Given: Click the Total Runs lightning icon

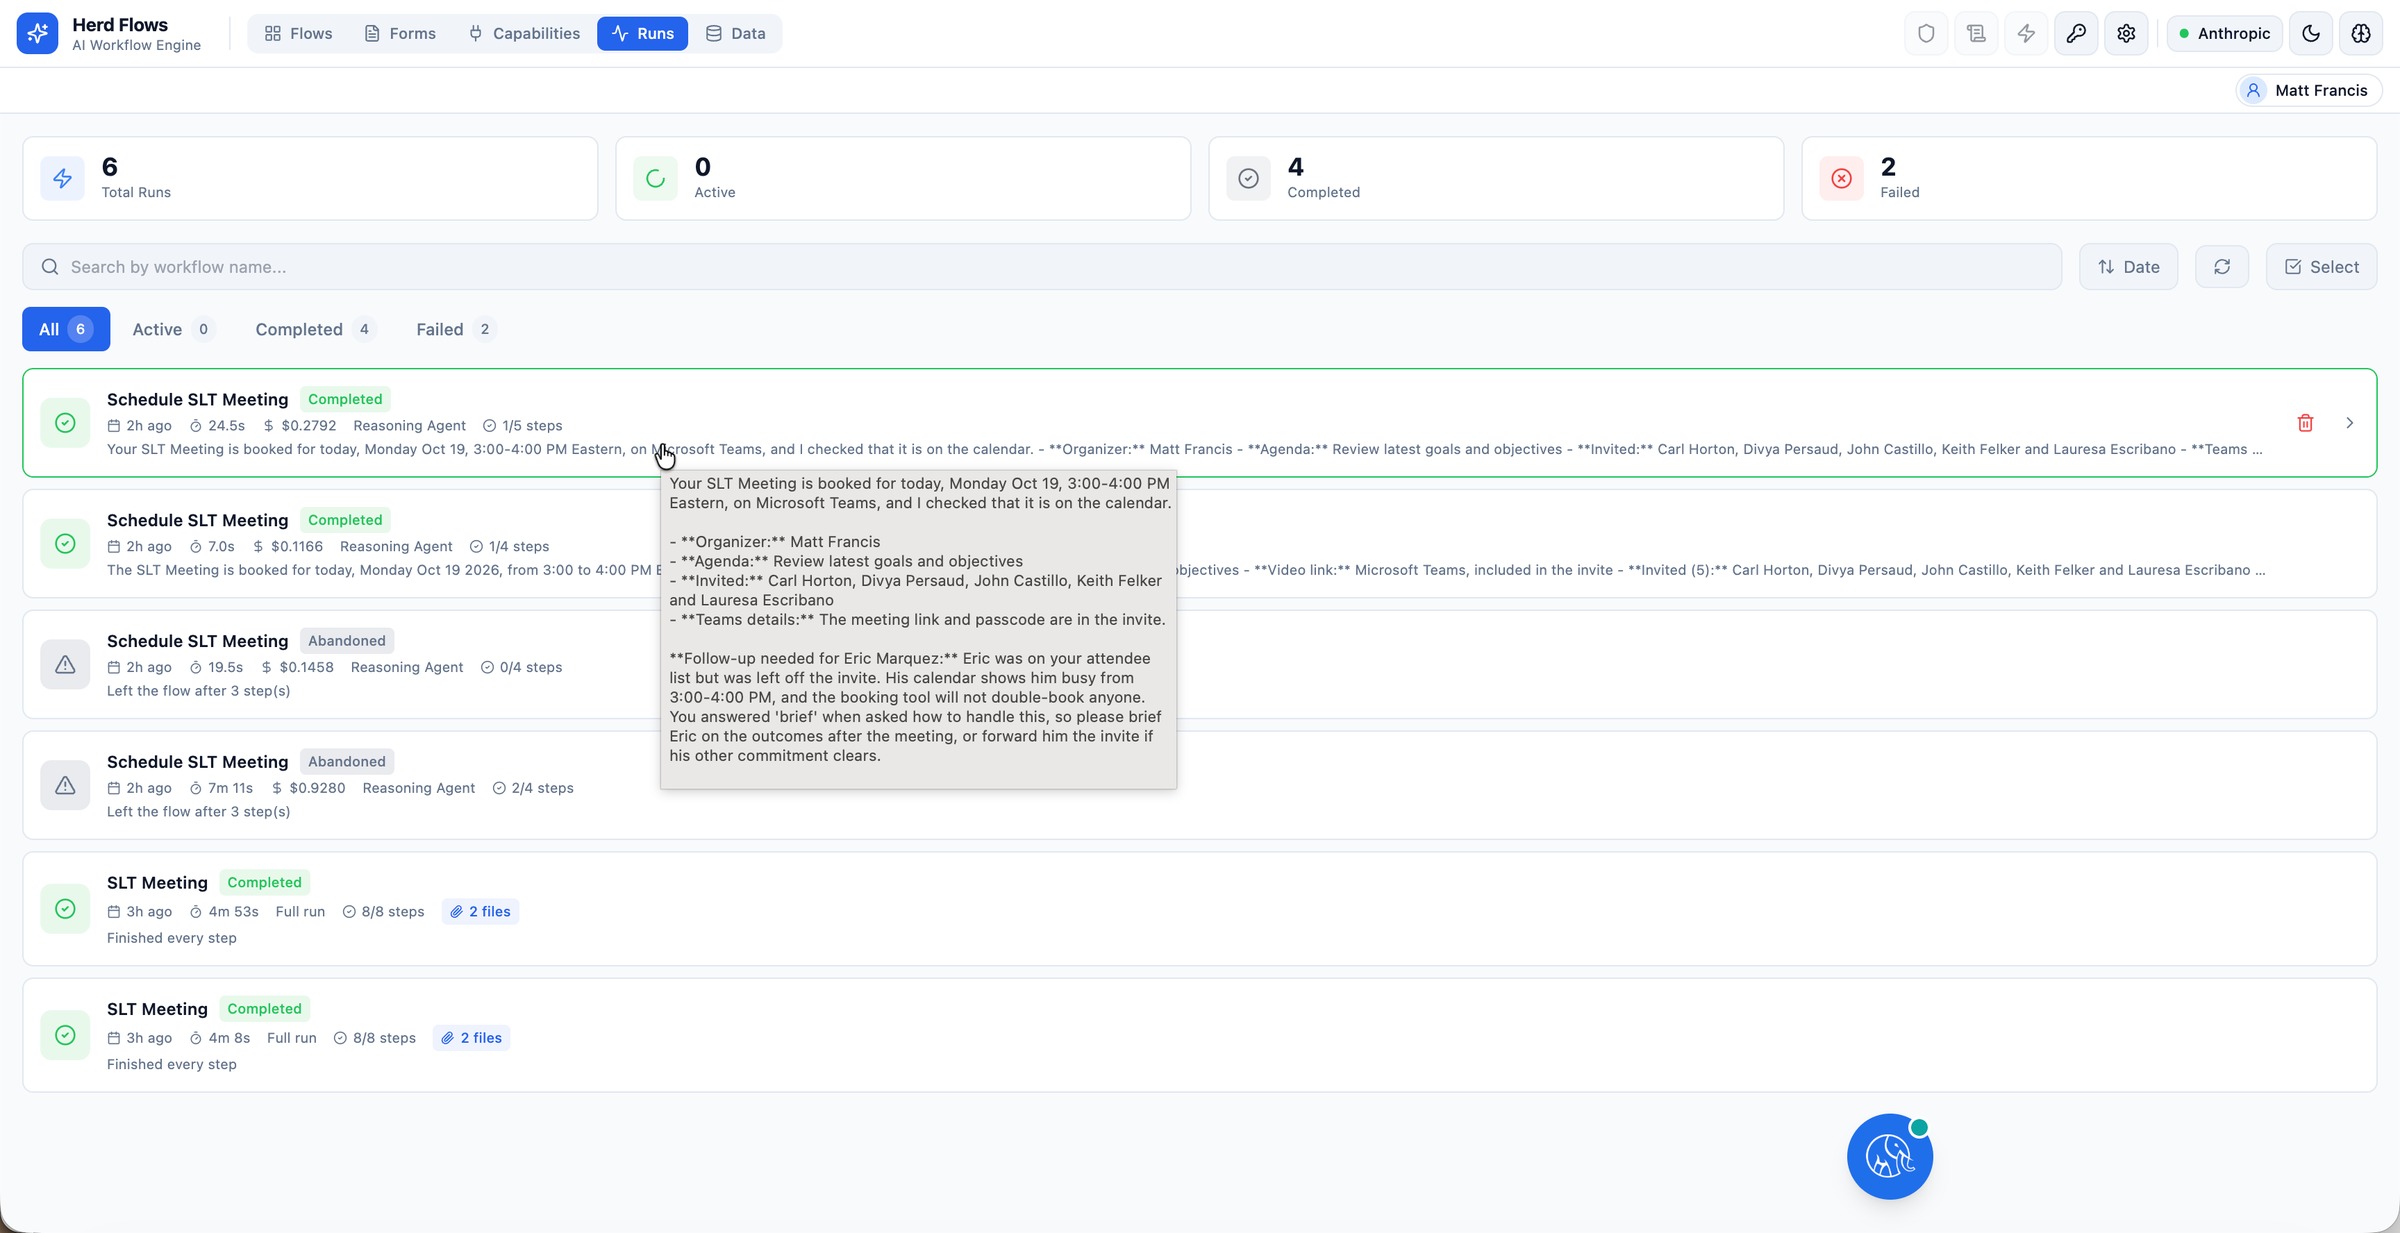Looking at the screenshot, I should (63, 178).
